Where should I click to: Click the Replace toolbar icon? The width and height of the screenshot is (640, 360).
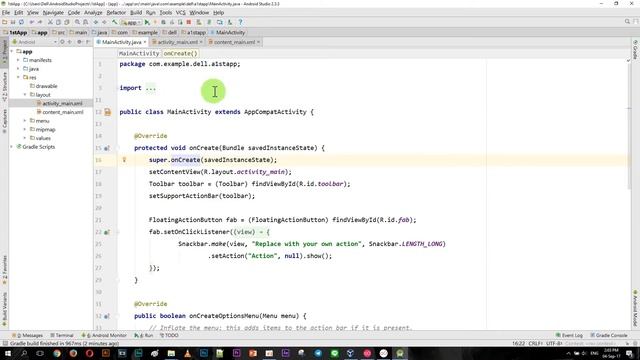coord(85,22)
